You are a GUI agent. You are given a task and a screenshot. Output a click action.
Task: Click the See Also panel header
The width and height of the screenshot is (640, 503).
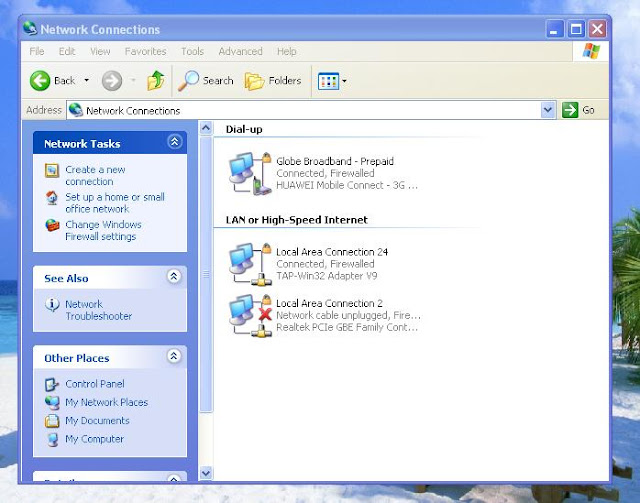click(110, 278)
